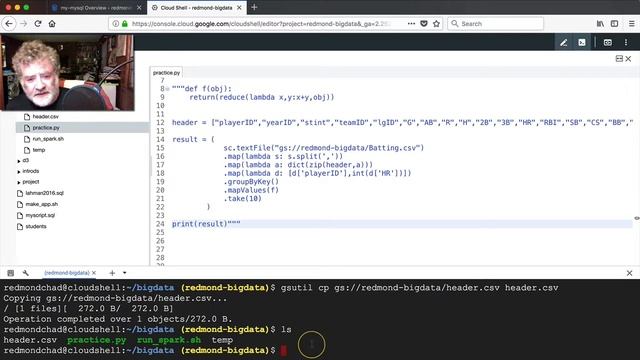Close the my-mysql Overview browser tab
The height and width of the screenshot is (360, 640).
tap(139, 8)
